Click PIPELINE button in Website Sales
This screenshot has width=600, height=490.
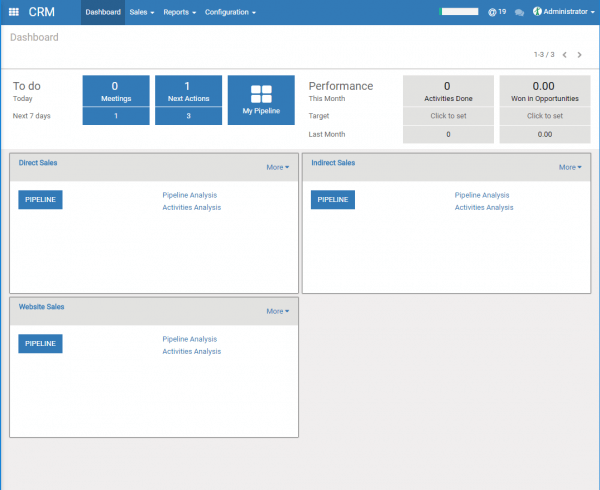(x=40, y=343)
